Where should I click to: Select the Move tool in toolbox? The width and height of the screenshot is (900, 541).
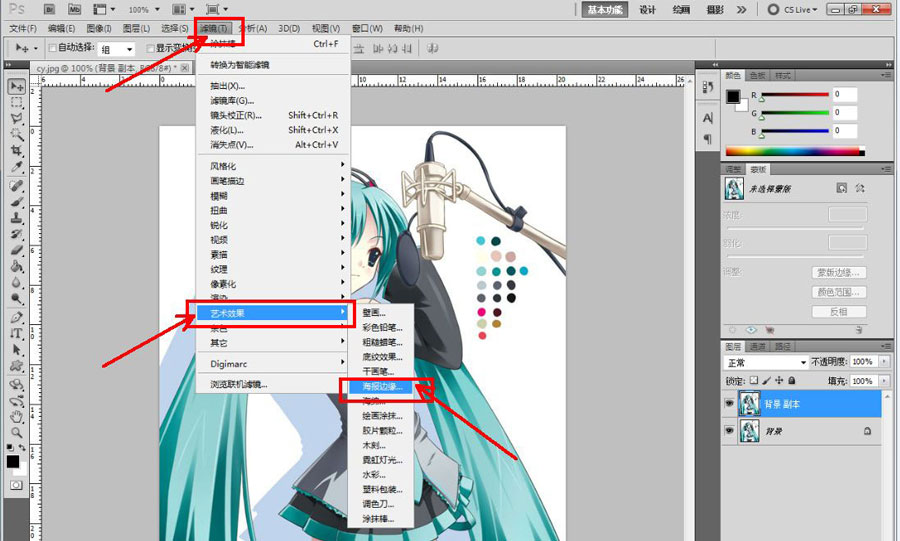17,87
